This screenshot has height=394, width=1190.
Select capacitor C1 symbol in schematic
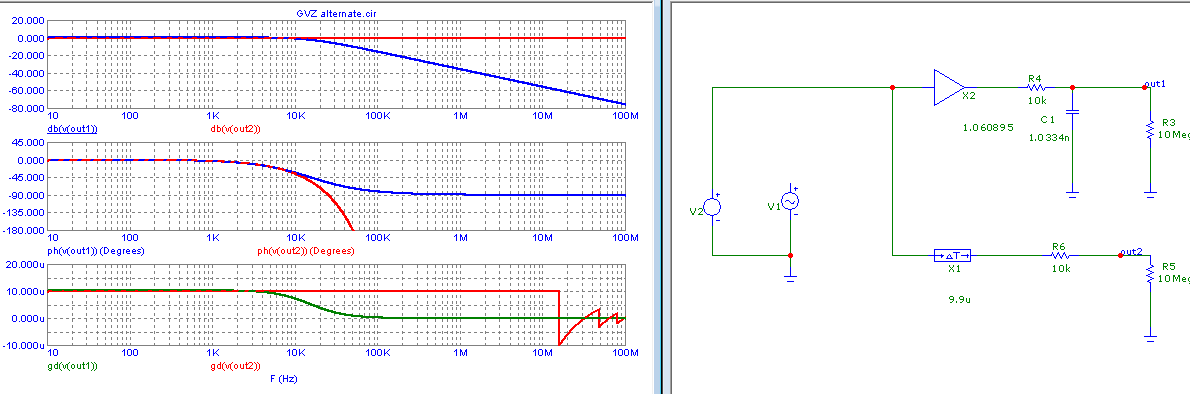pos(1072,112)
